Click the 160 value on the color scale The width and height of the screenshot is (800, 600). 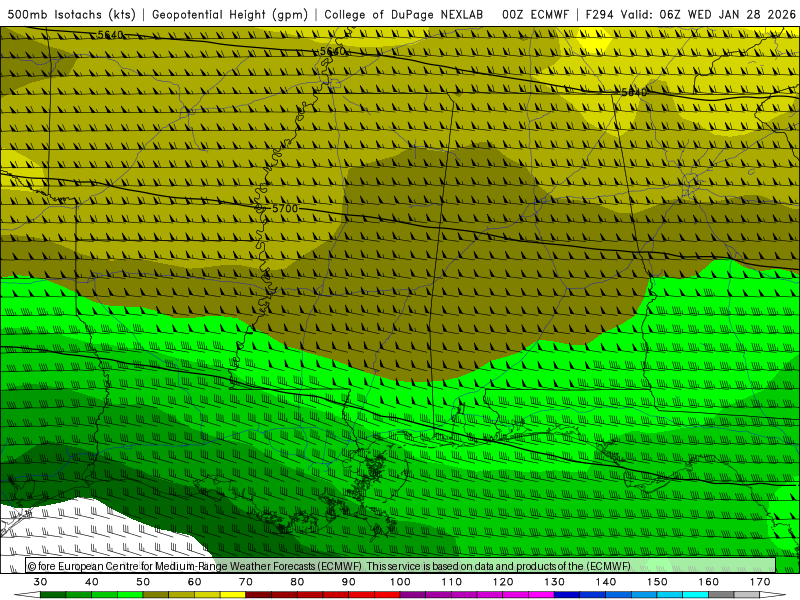pos(709,582)
